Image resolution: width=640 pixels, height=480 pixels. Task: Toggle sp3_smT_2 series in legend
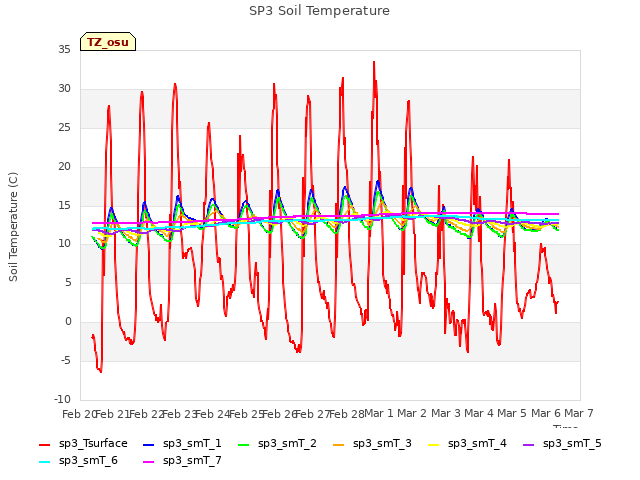point(277,444)
